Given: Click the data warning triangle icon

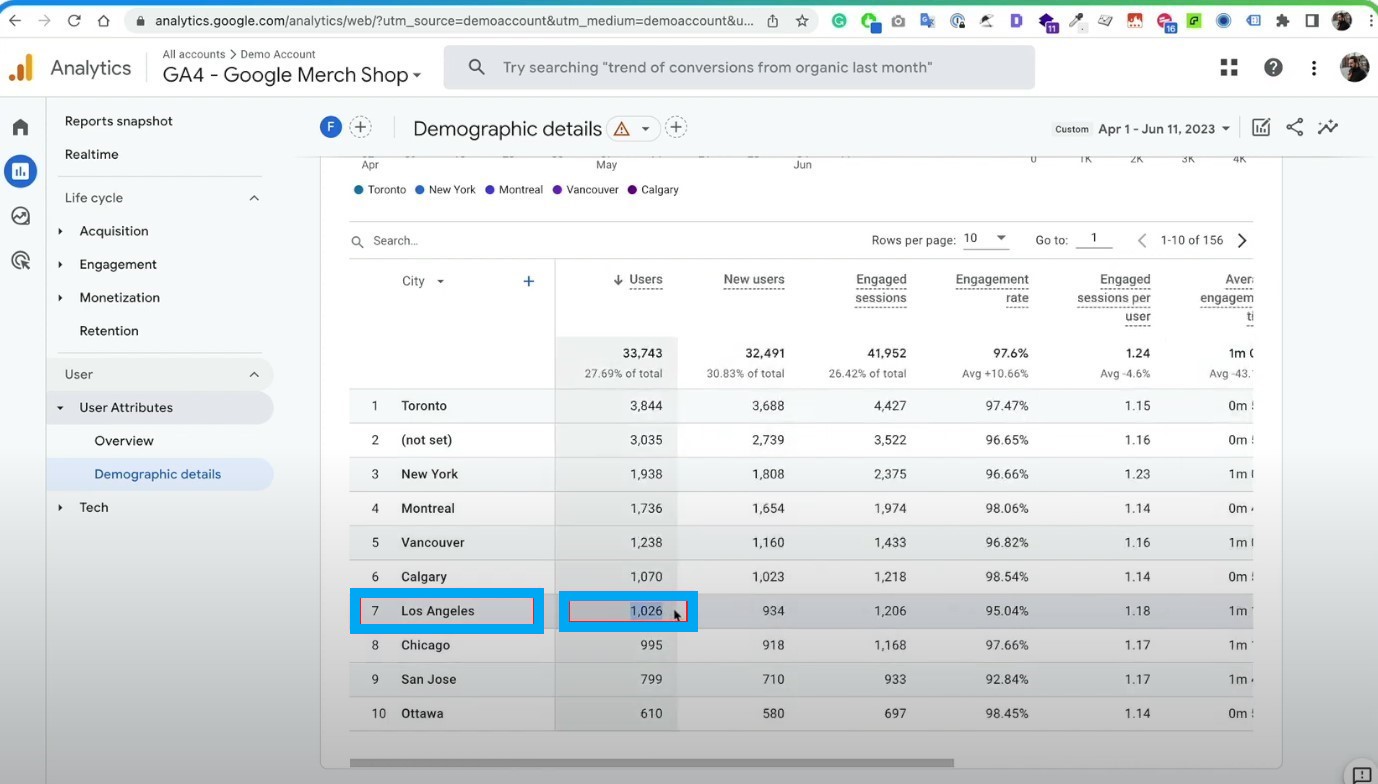Looking at the screenshot, I should (x=621, y=129).
